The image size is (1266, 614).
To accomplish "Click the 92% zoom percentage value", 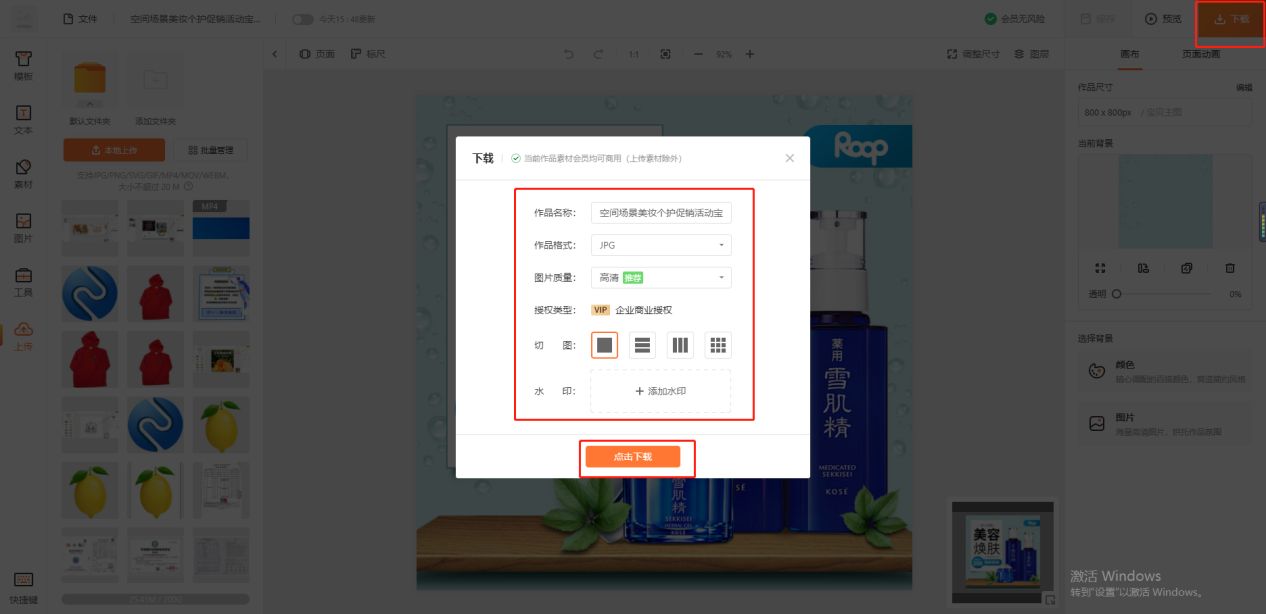I will click(x=724, y=54).
